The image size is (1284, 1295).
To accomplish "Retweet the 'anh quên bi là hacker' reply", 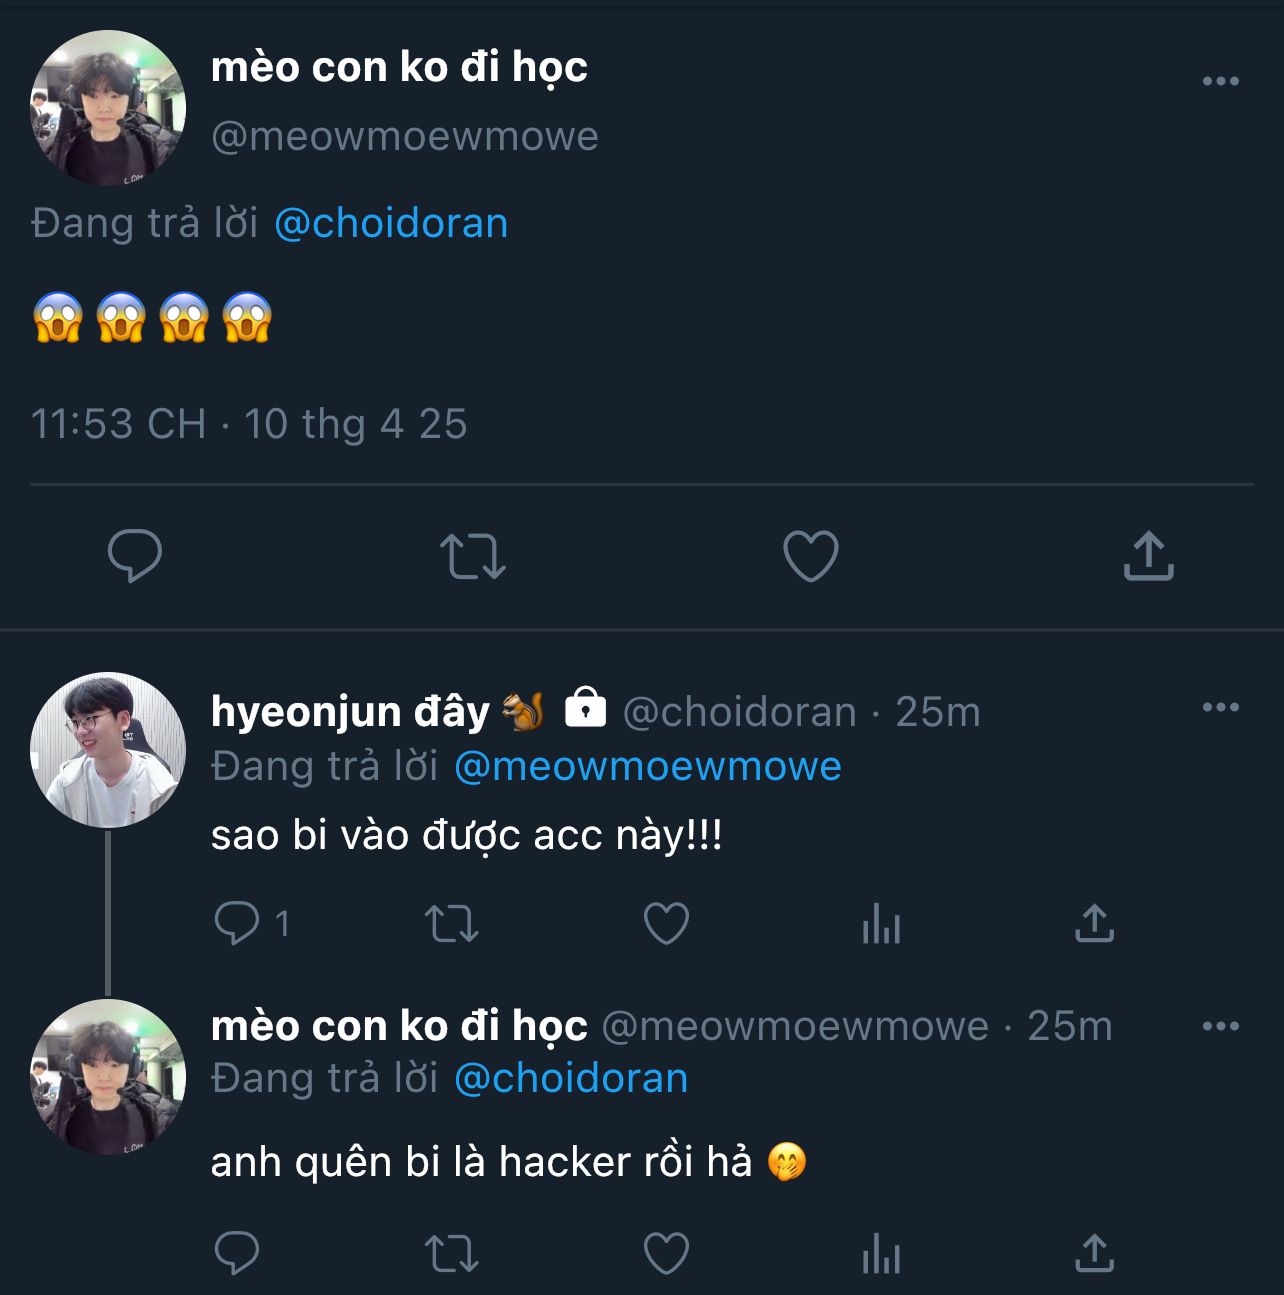I will tap(452, 1253).
